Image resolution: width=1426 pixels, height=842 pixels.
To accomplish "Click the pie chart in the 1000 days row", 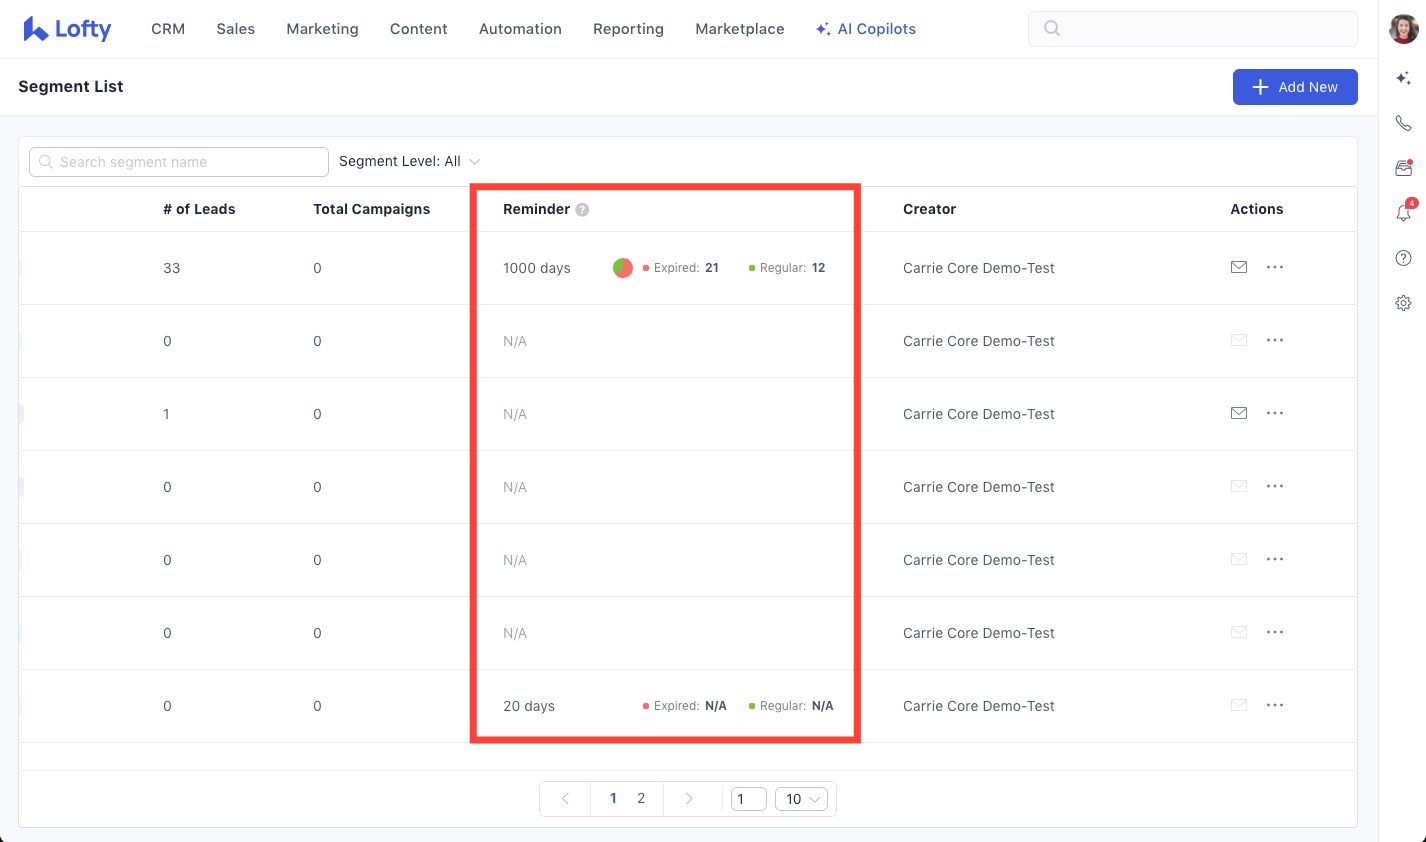I will click(623, 268).
